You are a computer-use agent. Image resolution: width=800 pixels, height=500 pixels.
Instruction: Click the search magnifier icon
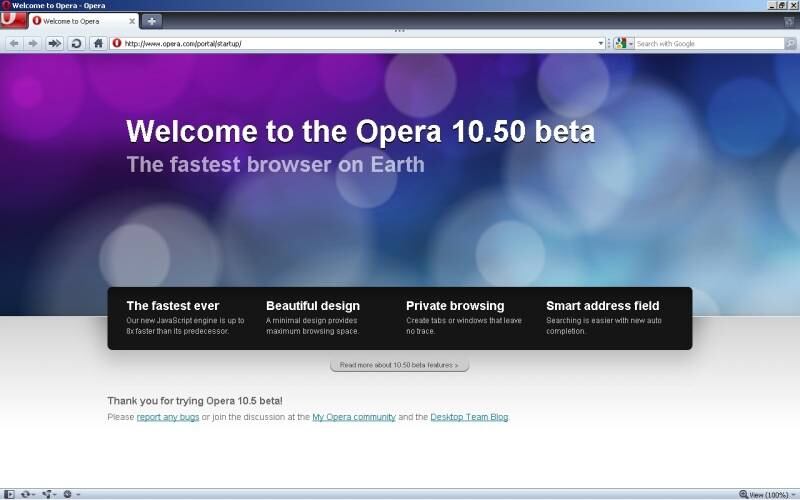point(790,43)
